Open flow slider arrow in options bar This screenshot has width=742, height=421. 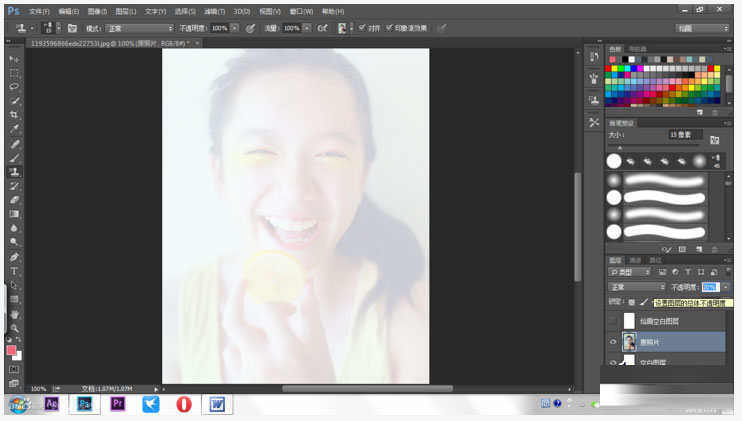(307, 28)
